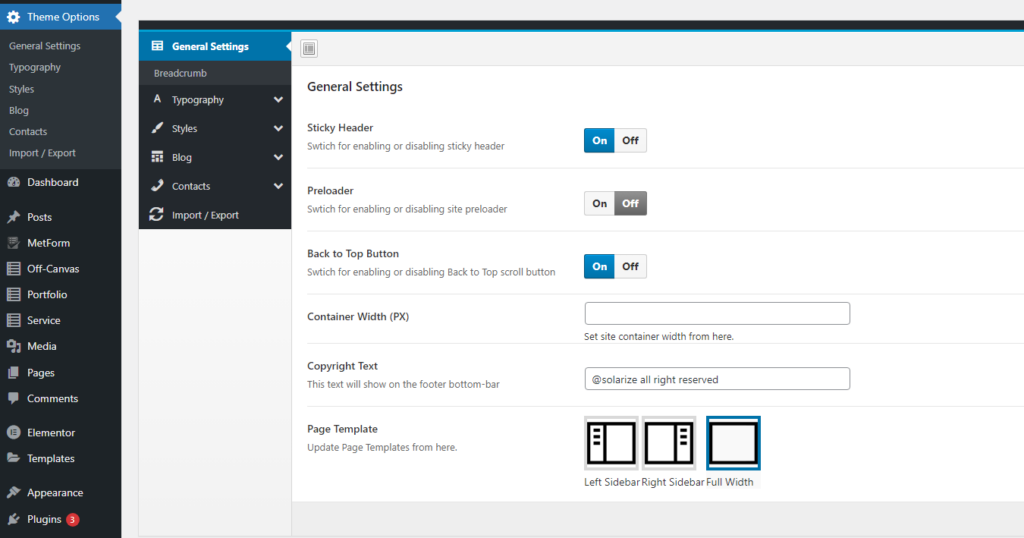The image size is (1024, 538).
Task: Expand the Styles section chevron
Action: (277, 129)
